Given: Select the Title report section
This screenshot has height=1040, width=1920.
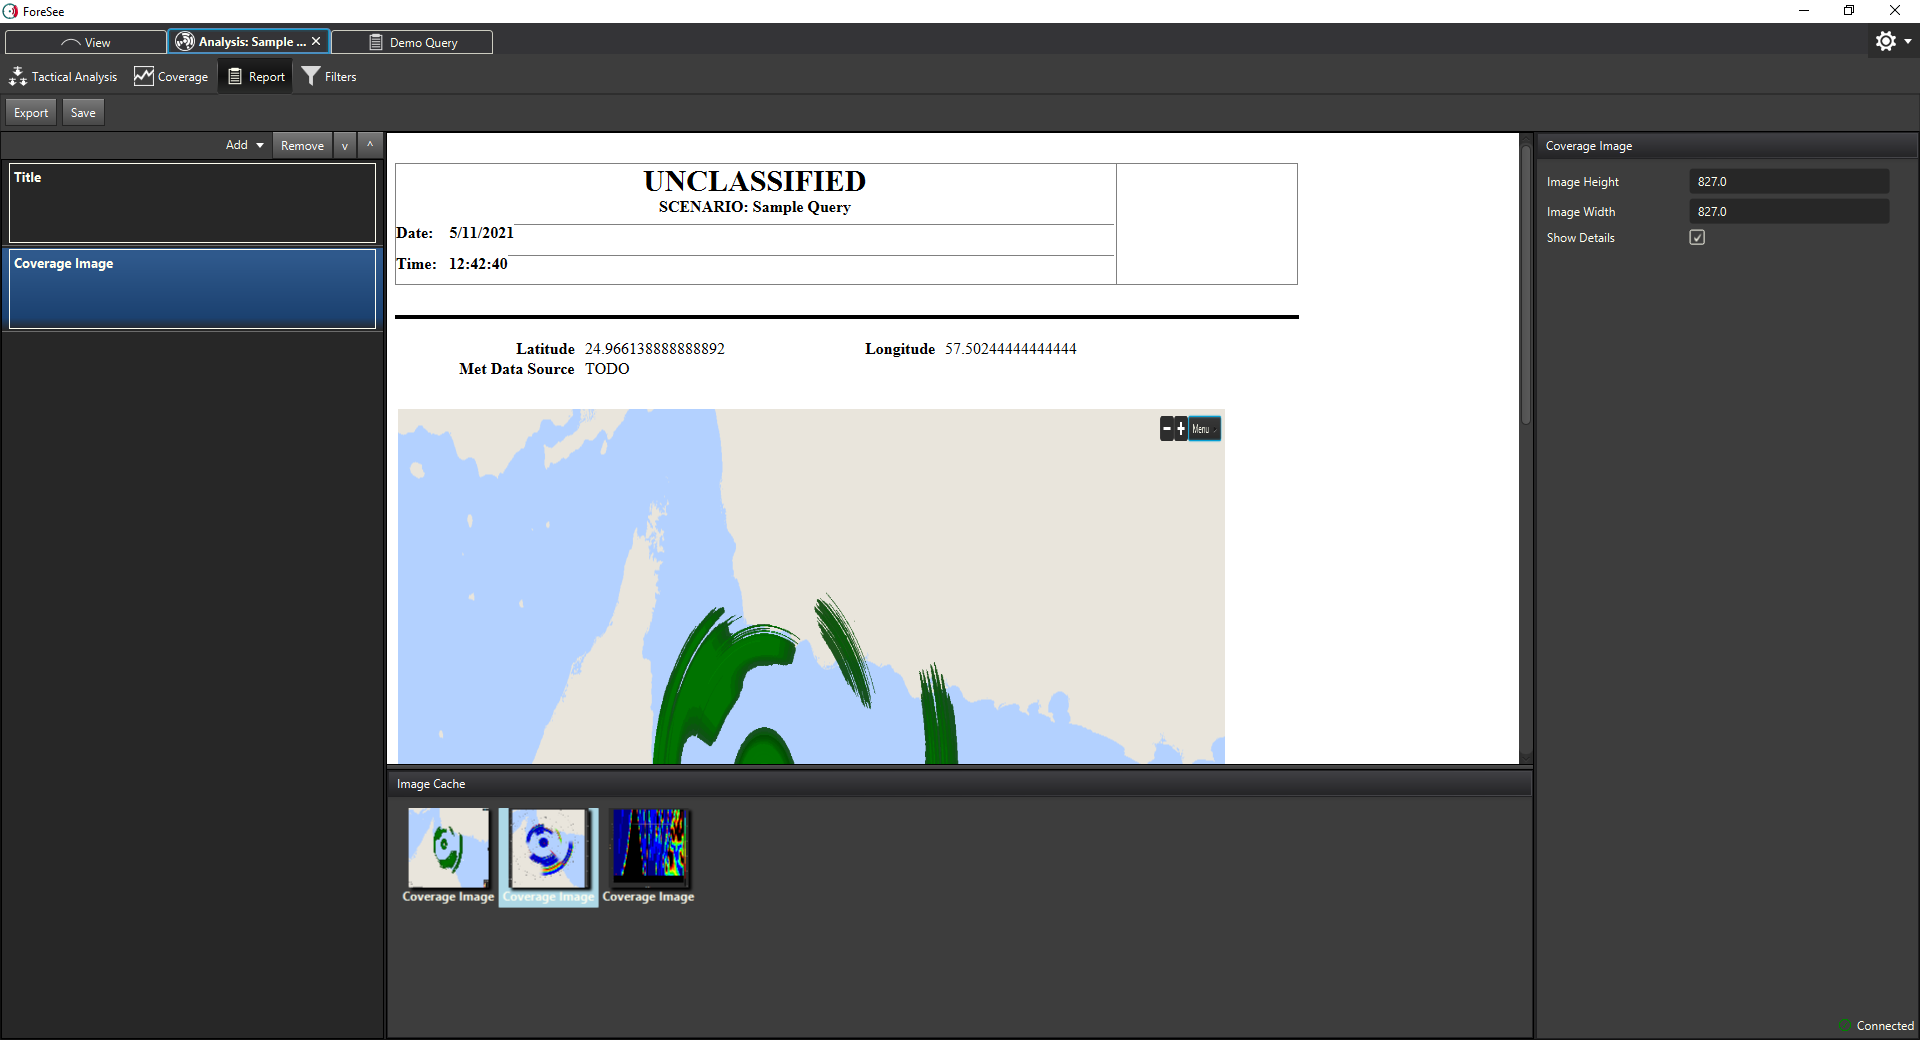Looking at the screenshot, I should [192, 203].
